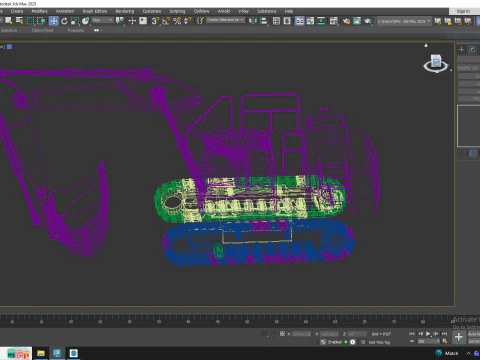Toggle the Scene Explorer
The image size is (480, 360).
pos(276,21)
